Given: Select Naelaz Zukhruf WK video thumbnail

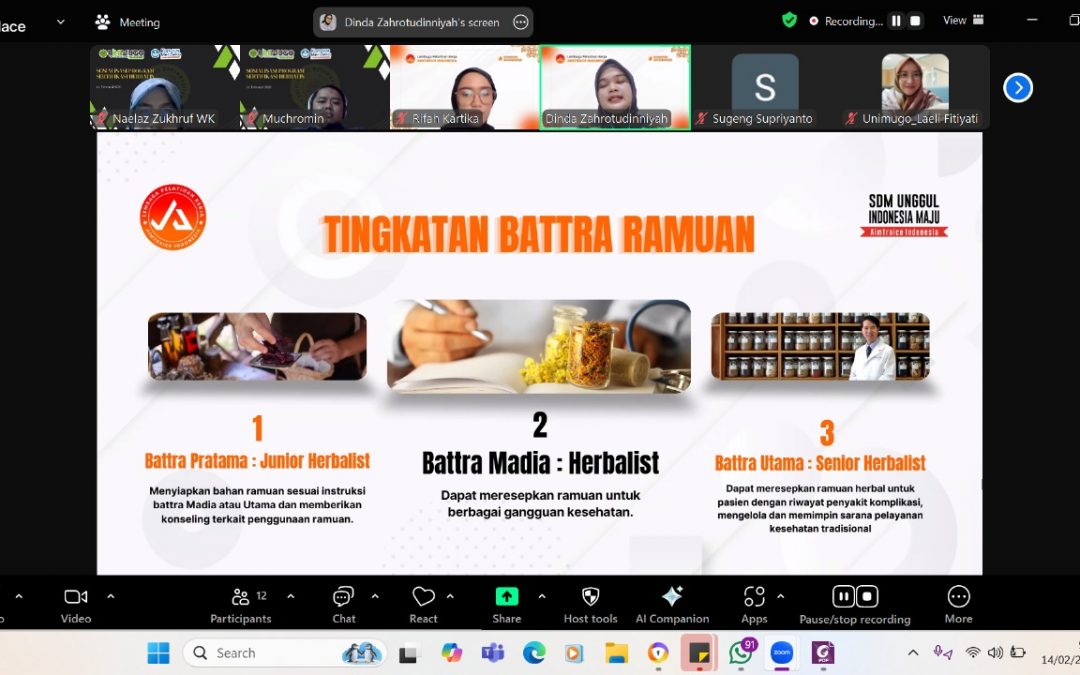Looking at the screenshot, I should point(165,87).
